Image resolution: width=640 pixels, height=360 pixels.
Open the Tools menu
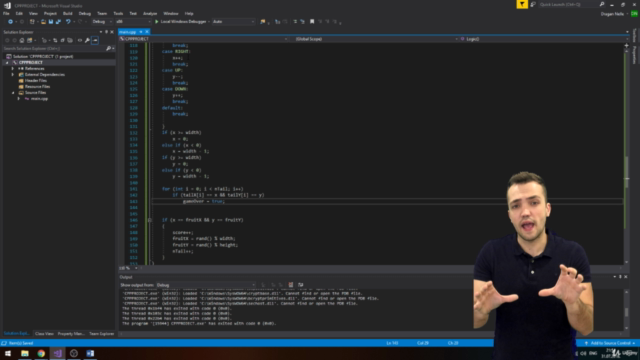[x=118, y=13]
